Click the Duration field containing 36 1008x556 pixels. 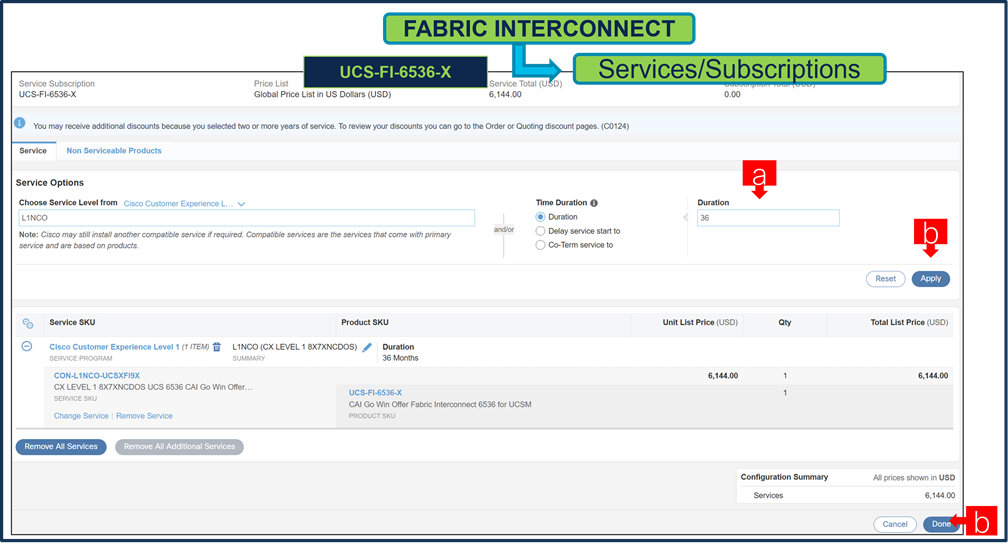pyautogui.click(x=768, y=218)
